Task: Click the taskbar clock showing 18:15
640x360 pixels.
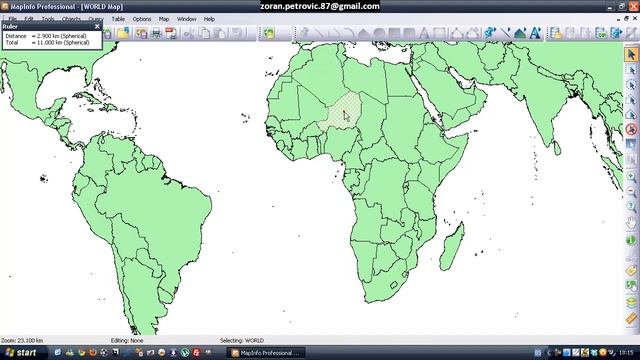Action: tap(626, 352)
